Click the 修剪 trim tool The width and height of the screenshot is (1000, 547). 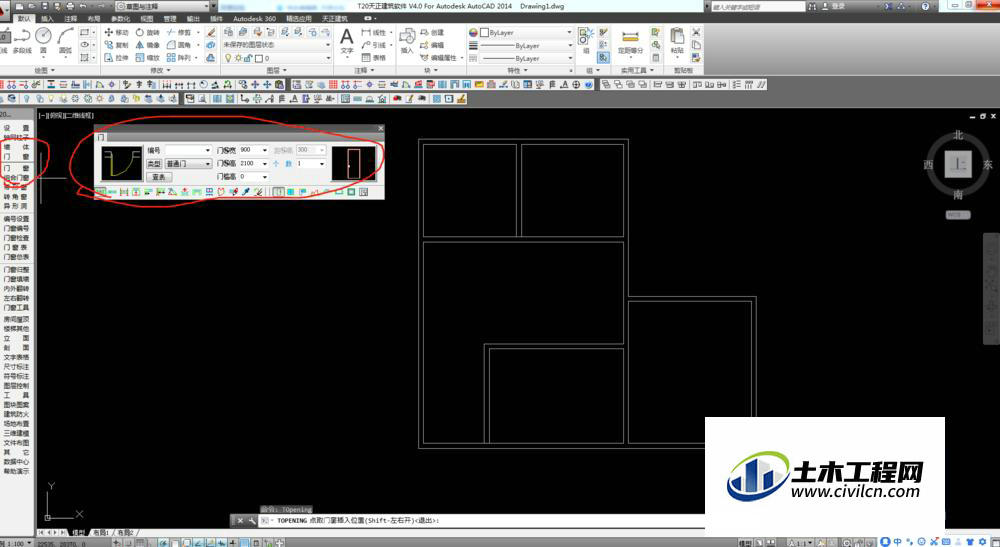tap(179, 32)
